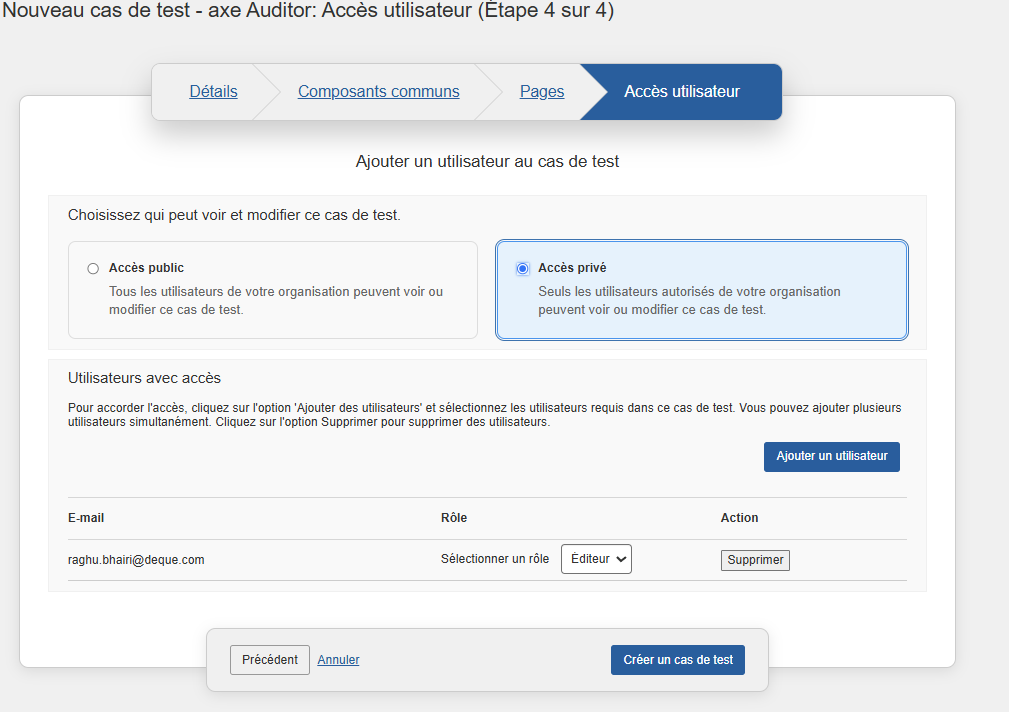Open the Composants communs step
1009x712 pixels.
coord(378,92)
